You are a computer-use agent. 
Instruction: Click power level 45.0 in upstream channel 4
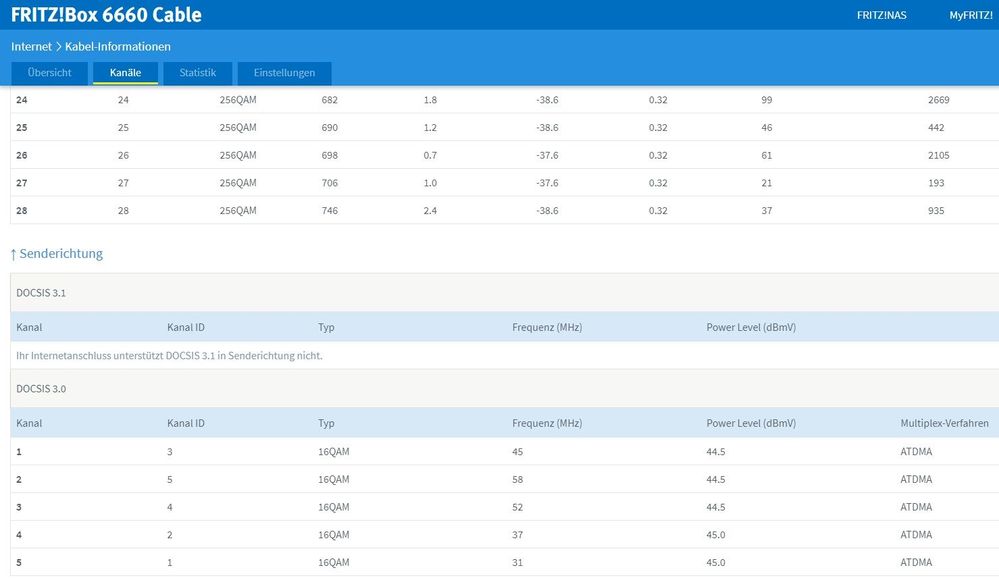[715, 535]
